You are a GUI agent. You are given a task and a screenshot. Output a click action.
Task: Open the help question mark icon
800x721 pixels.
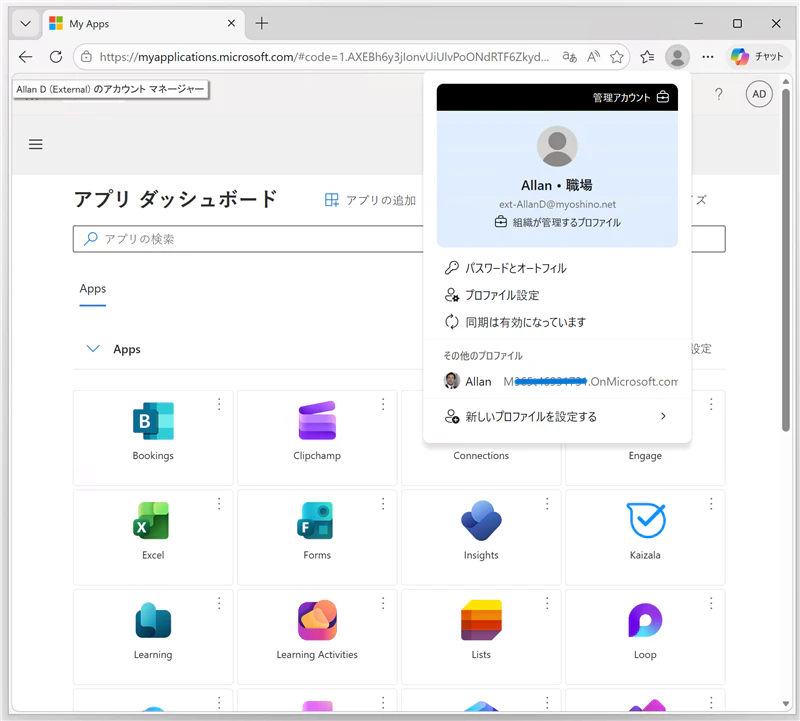click(x=718, y=94)
